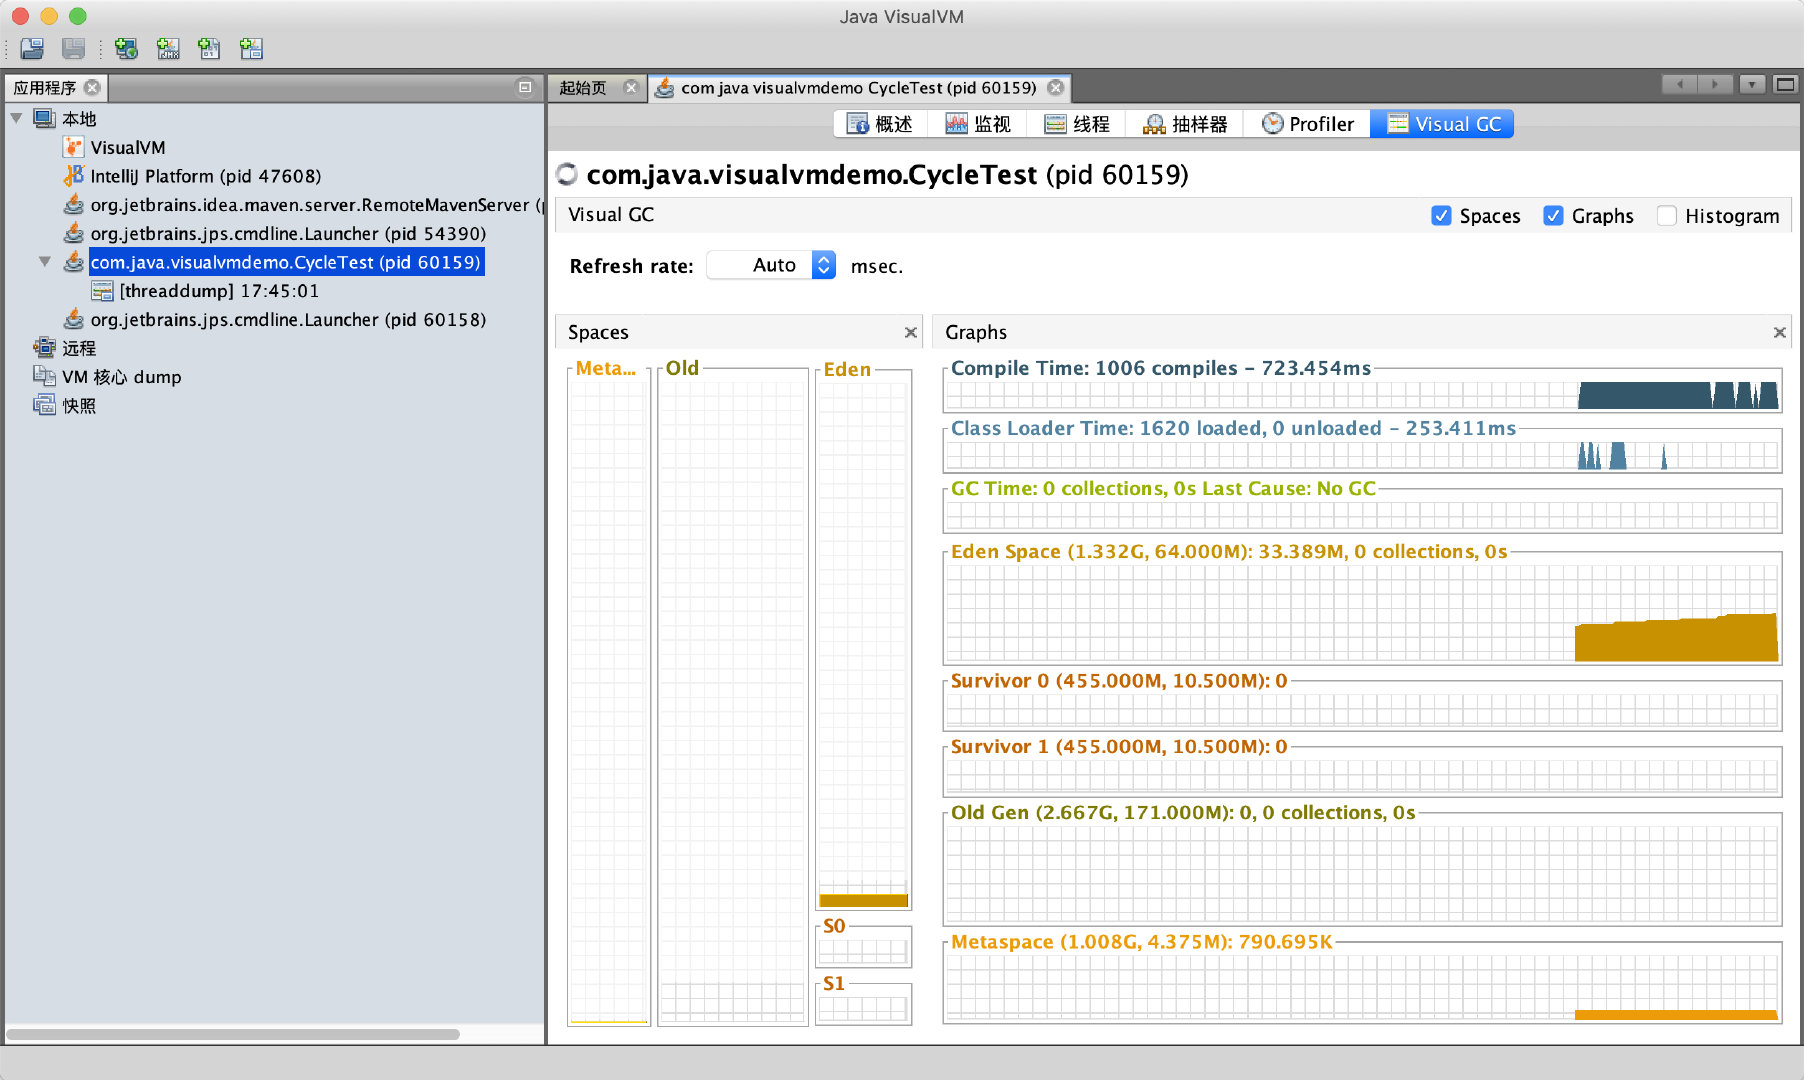
Task: Click the Load snapshot toolbar icon
Action: [x=32, y=48]
